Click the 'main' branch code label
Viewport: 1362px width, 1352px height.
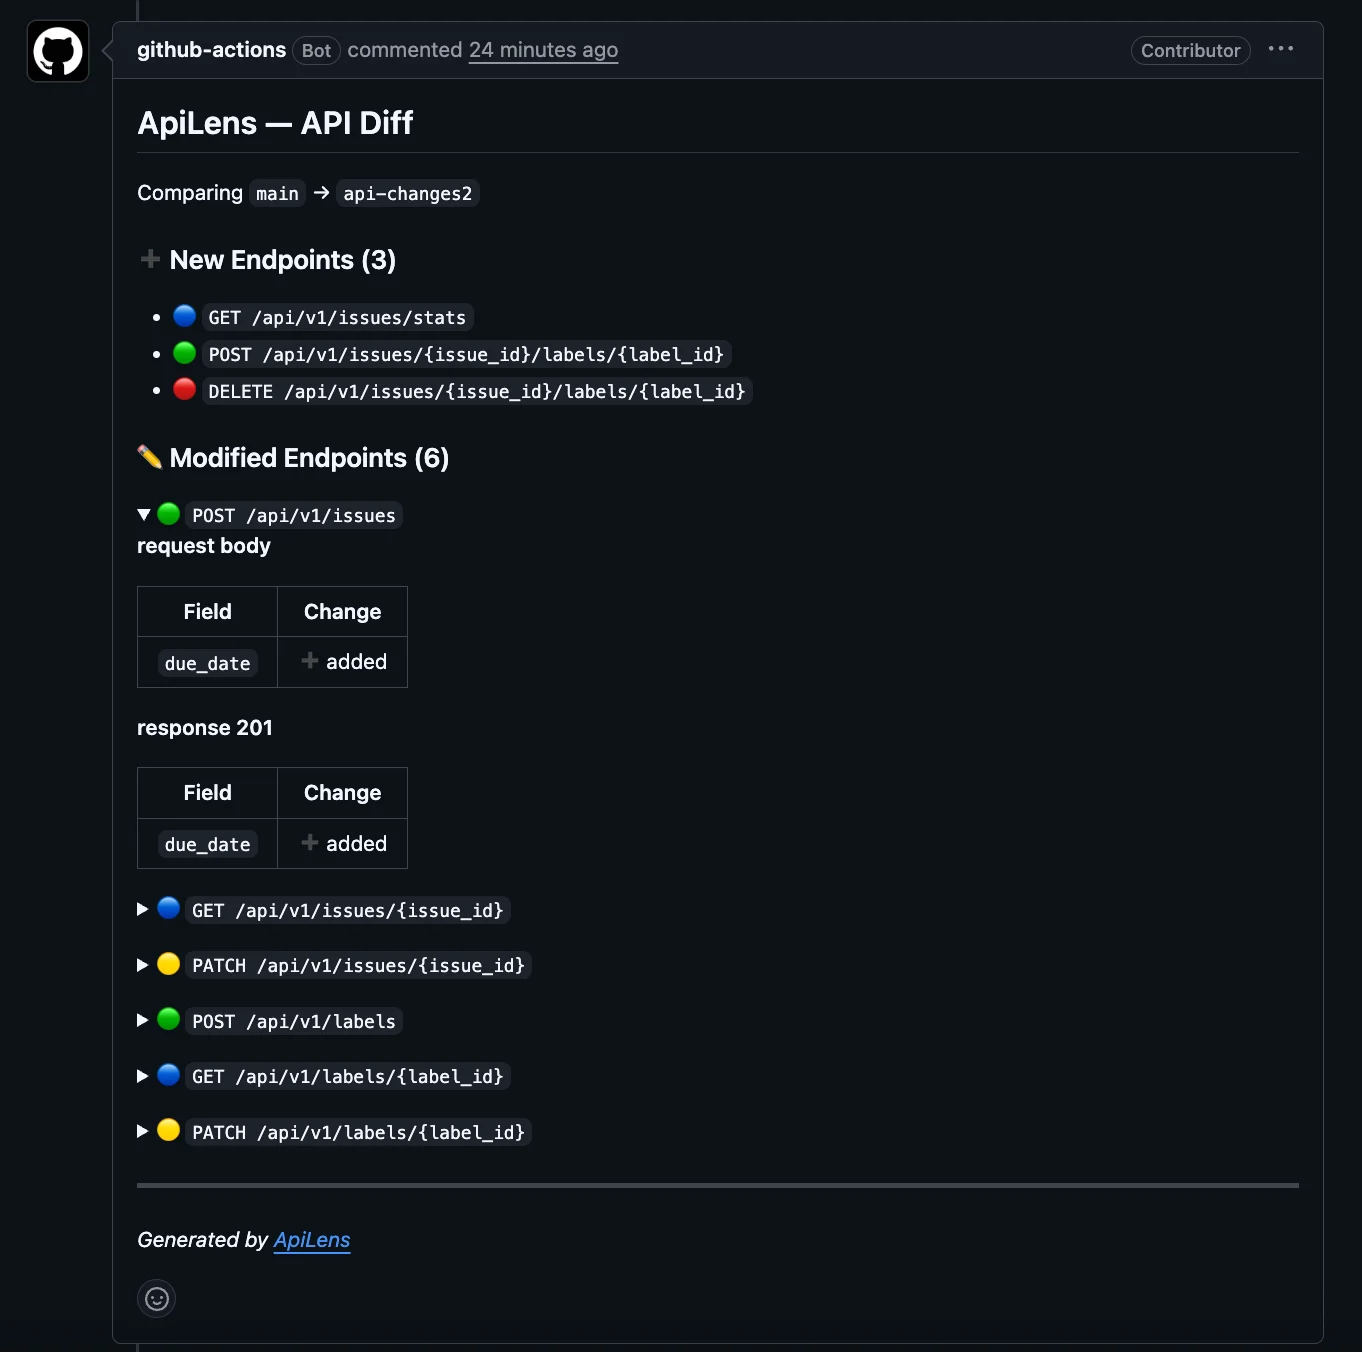pyautogui.click(x=277, y=193)
